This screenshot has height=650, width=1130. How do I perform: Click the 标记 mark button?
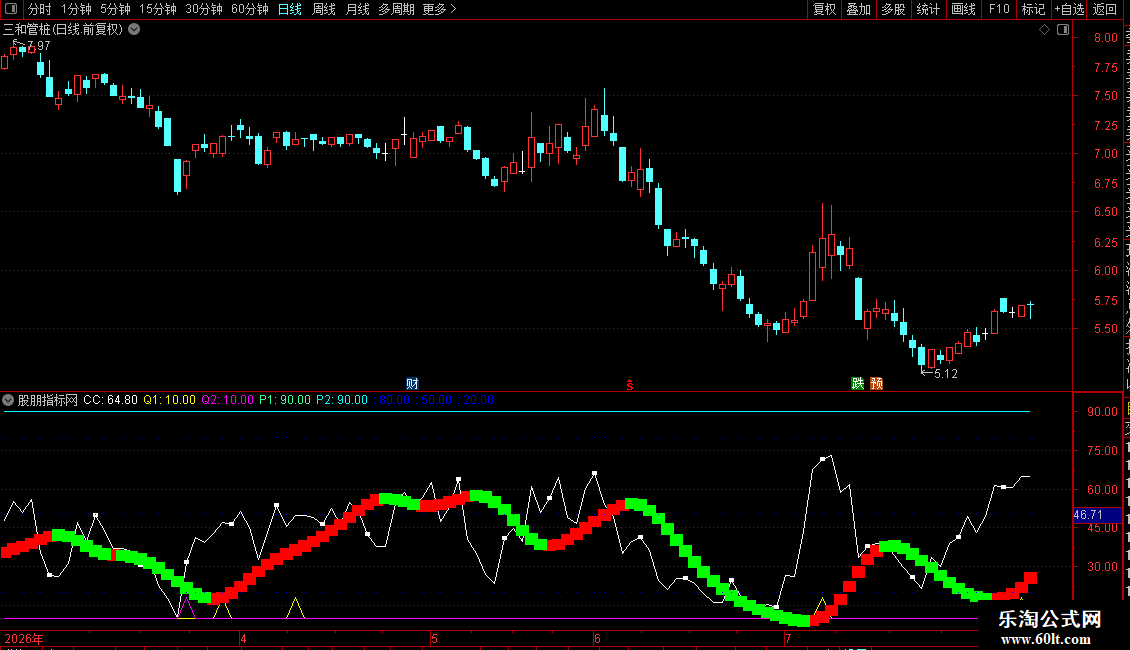(1033, 9)
